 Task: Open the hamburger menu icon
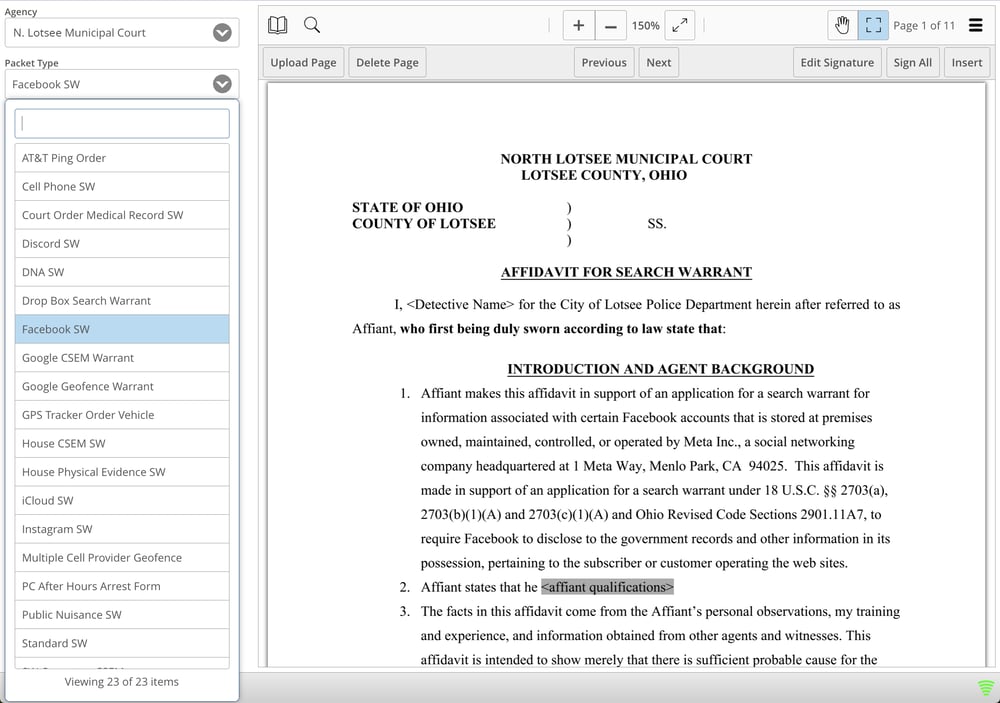pyautogui.click(x=976, y=26)
